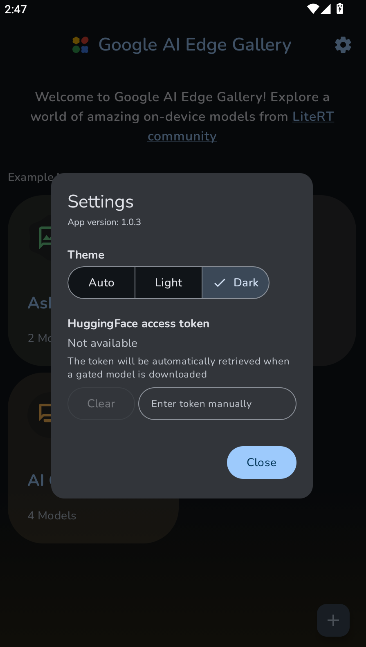Image resolution: width=366 pixels, height=647 pixels.
Task: Open the card showing 4 Models
Action: coord(93,458)
